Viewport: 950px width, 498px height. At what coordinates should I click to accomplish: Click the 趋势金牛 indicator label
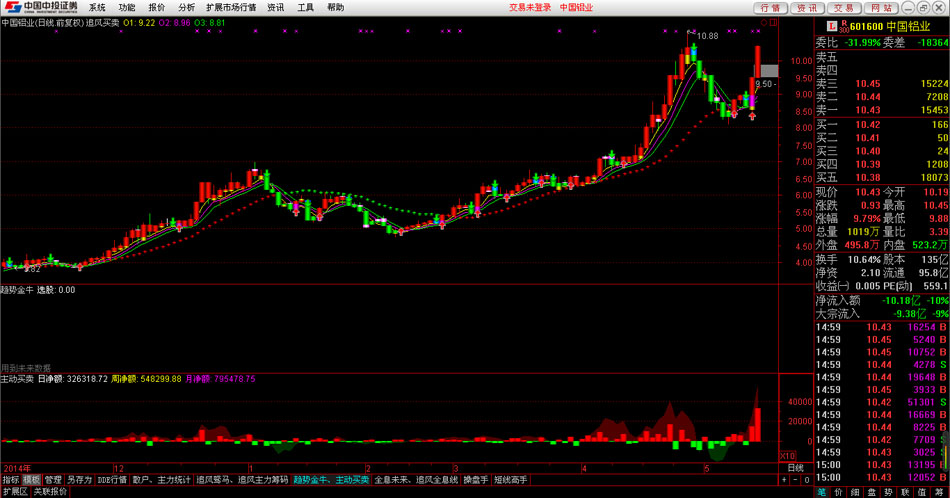click(x=17, y=290)
